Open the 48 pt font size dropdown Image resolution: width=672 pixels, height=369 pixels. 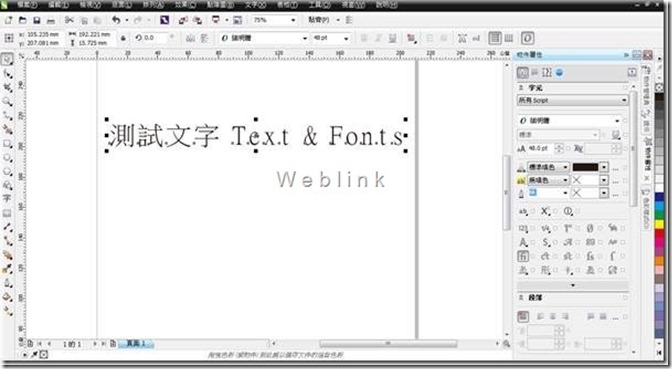point(346,38)
